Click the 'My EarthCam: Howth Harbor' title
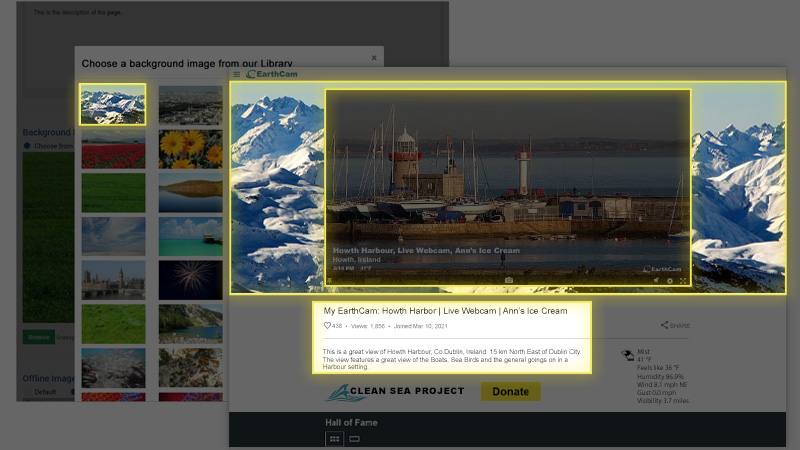 445,311
